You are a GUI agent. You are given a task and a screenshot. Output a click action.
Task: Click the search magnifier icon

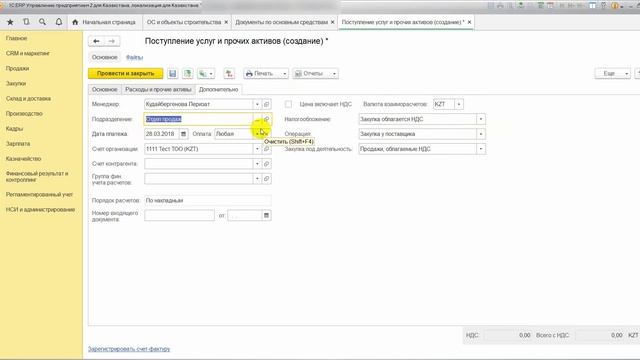click(42, 22)
